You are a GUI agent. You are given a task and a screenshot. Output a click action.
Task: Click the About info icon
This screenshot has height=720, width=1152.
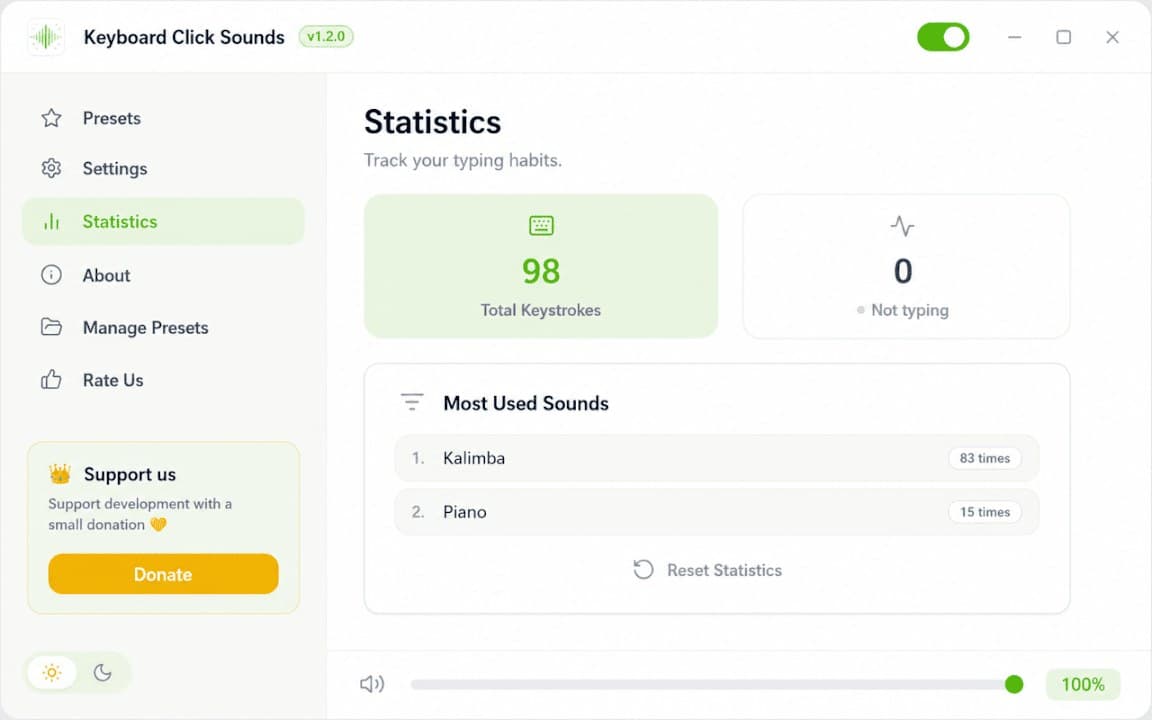coord(51,275)
